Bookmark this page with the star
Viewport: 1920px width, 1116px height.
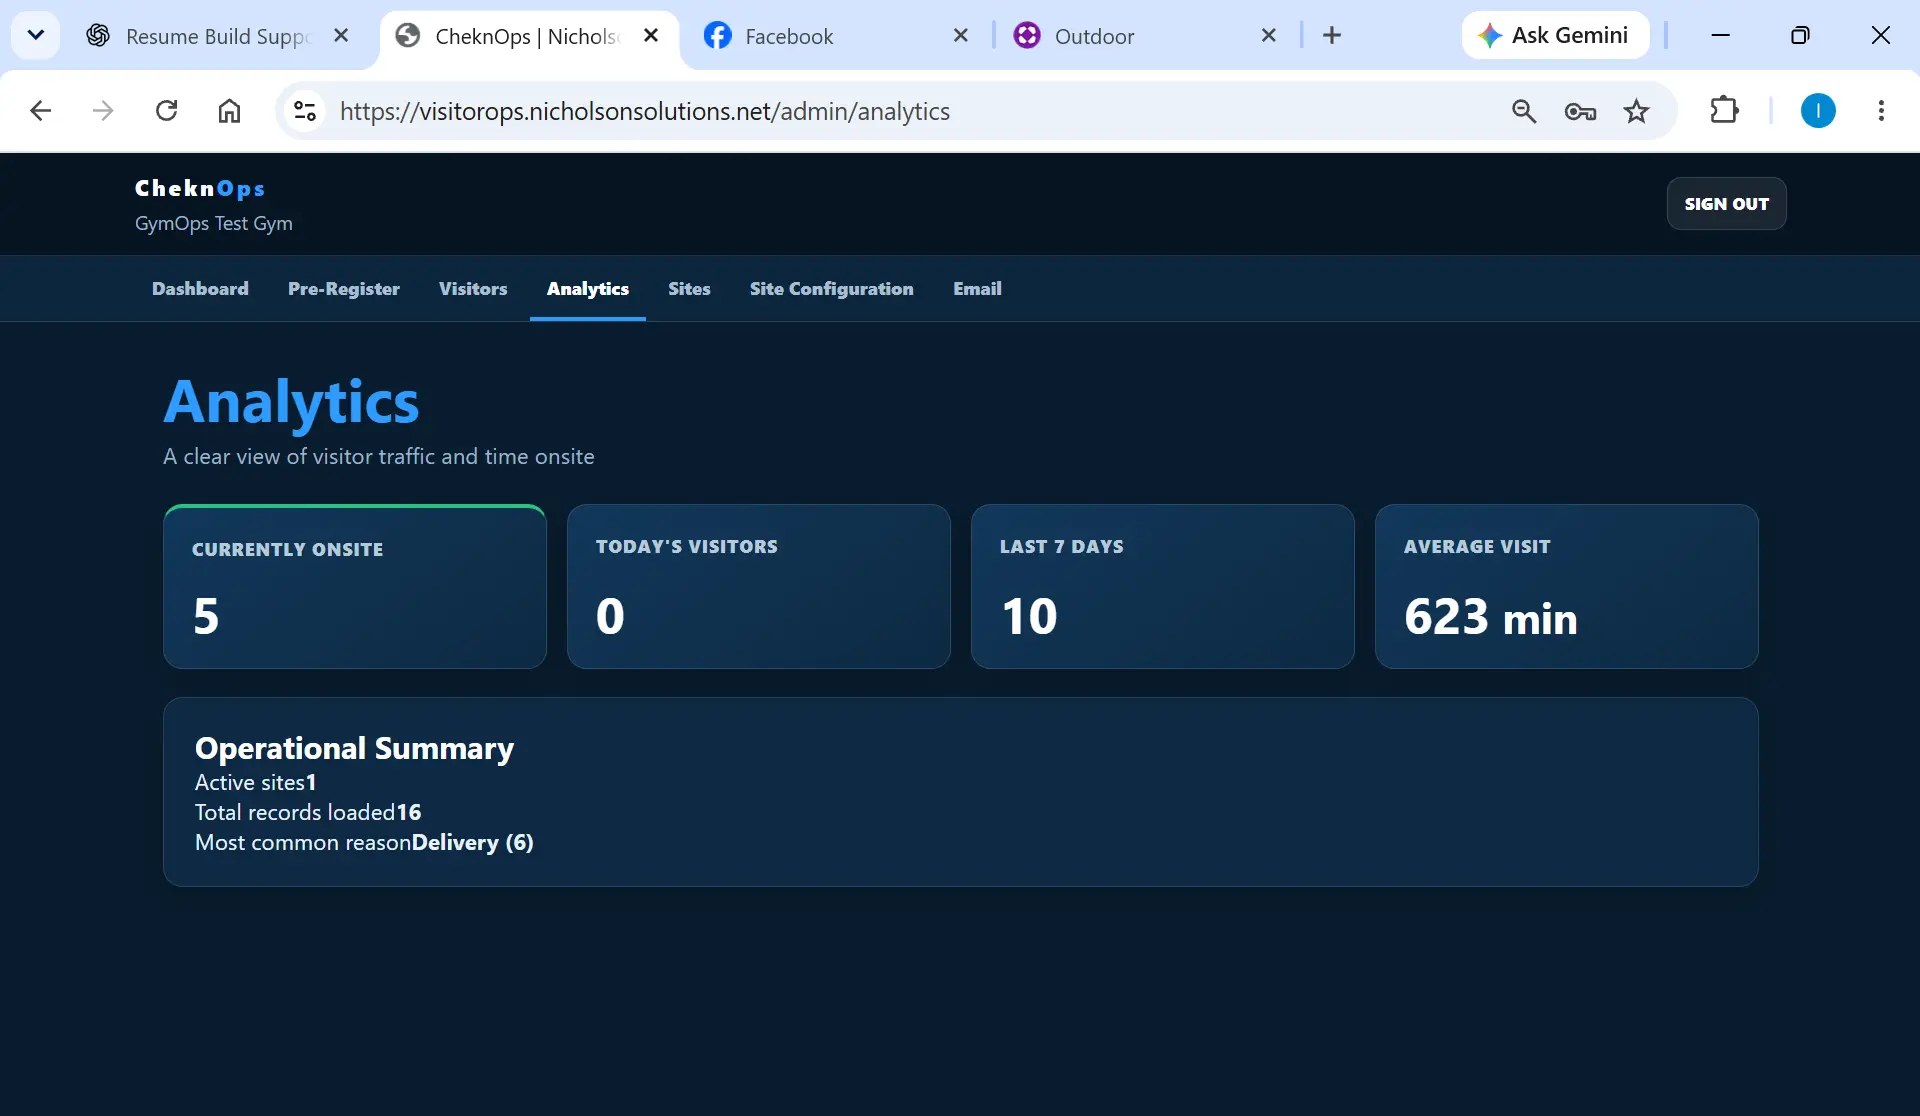tap(1636, 111)
